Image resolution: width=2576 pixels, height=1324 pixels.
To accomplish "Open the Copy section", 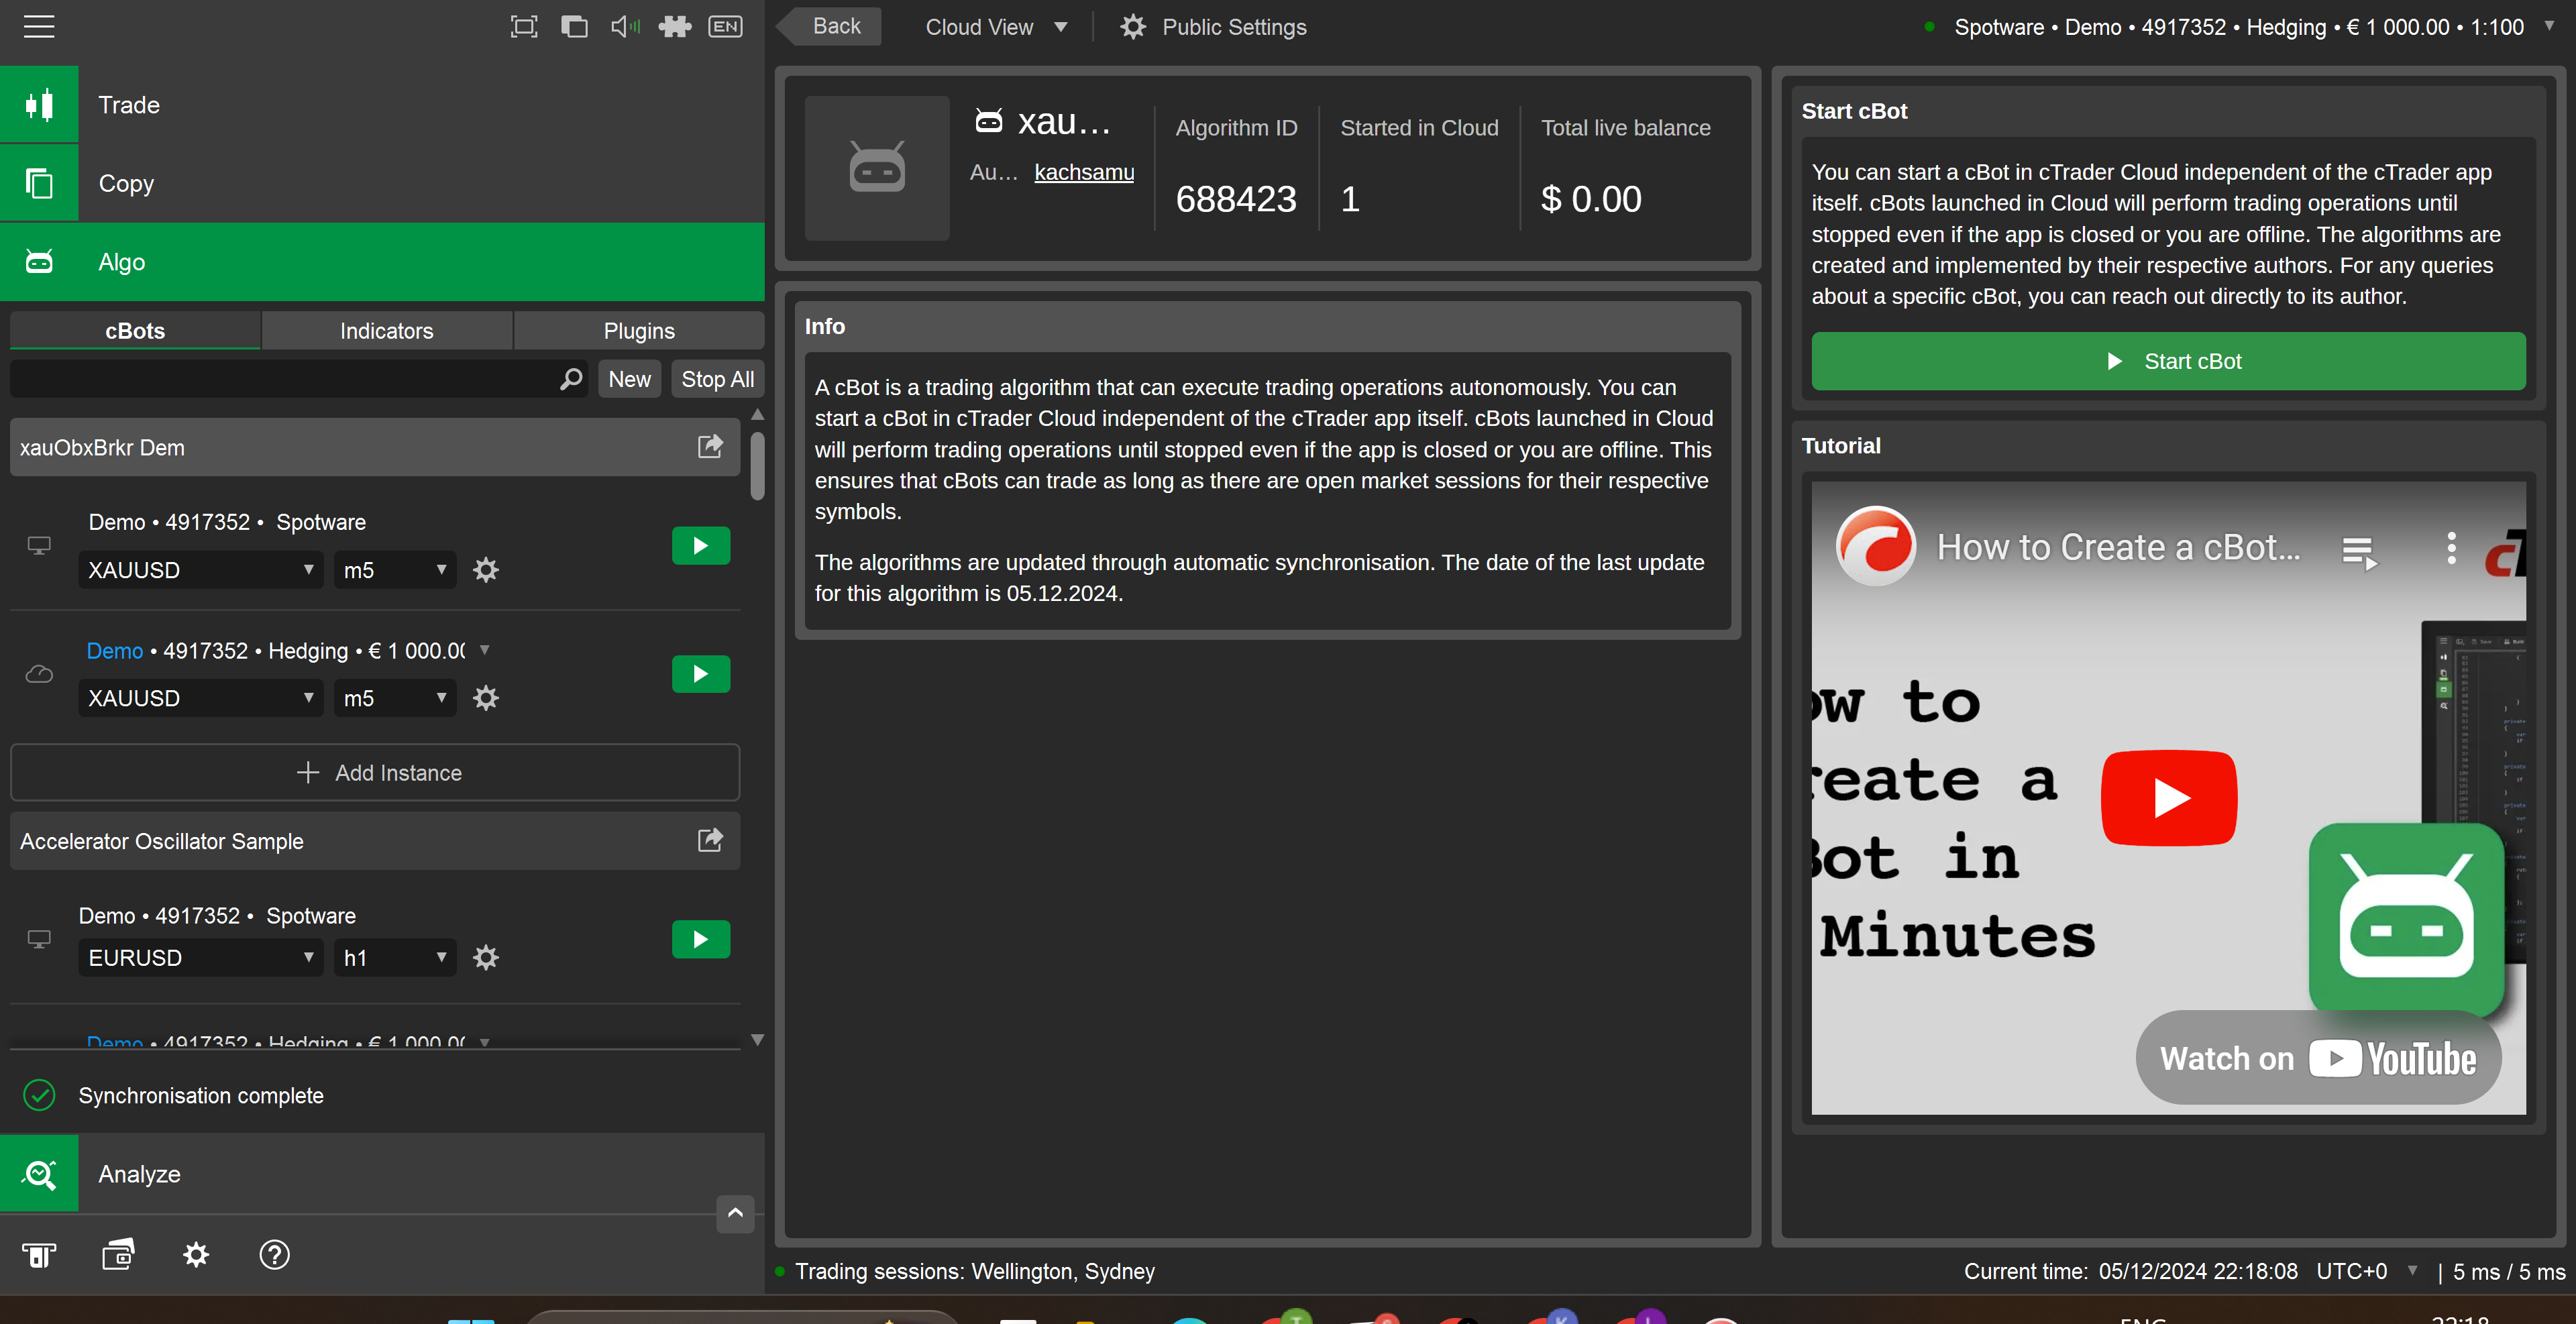I will tap(382, 183).
